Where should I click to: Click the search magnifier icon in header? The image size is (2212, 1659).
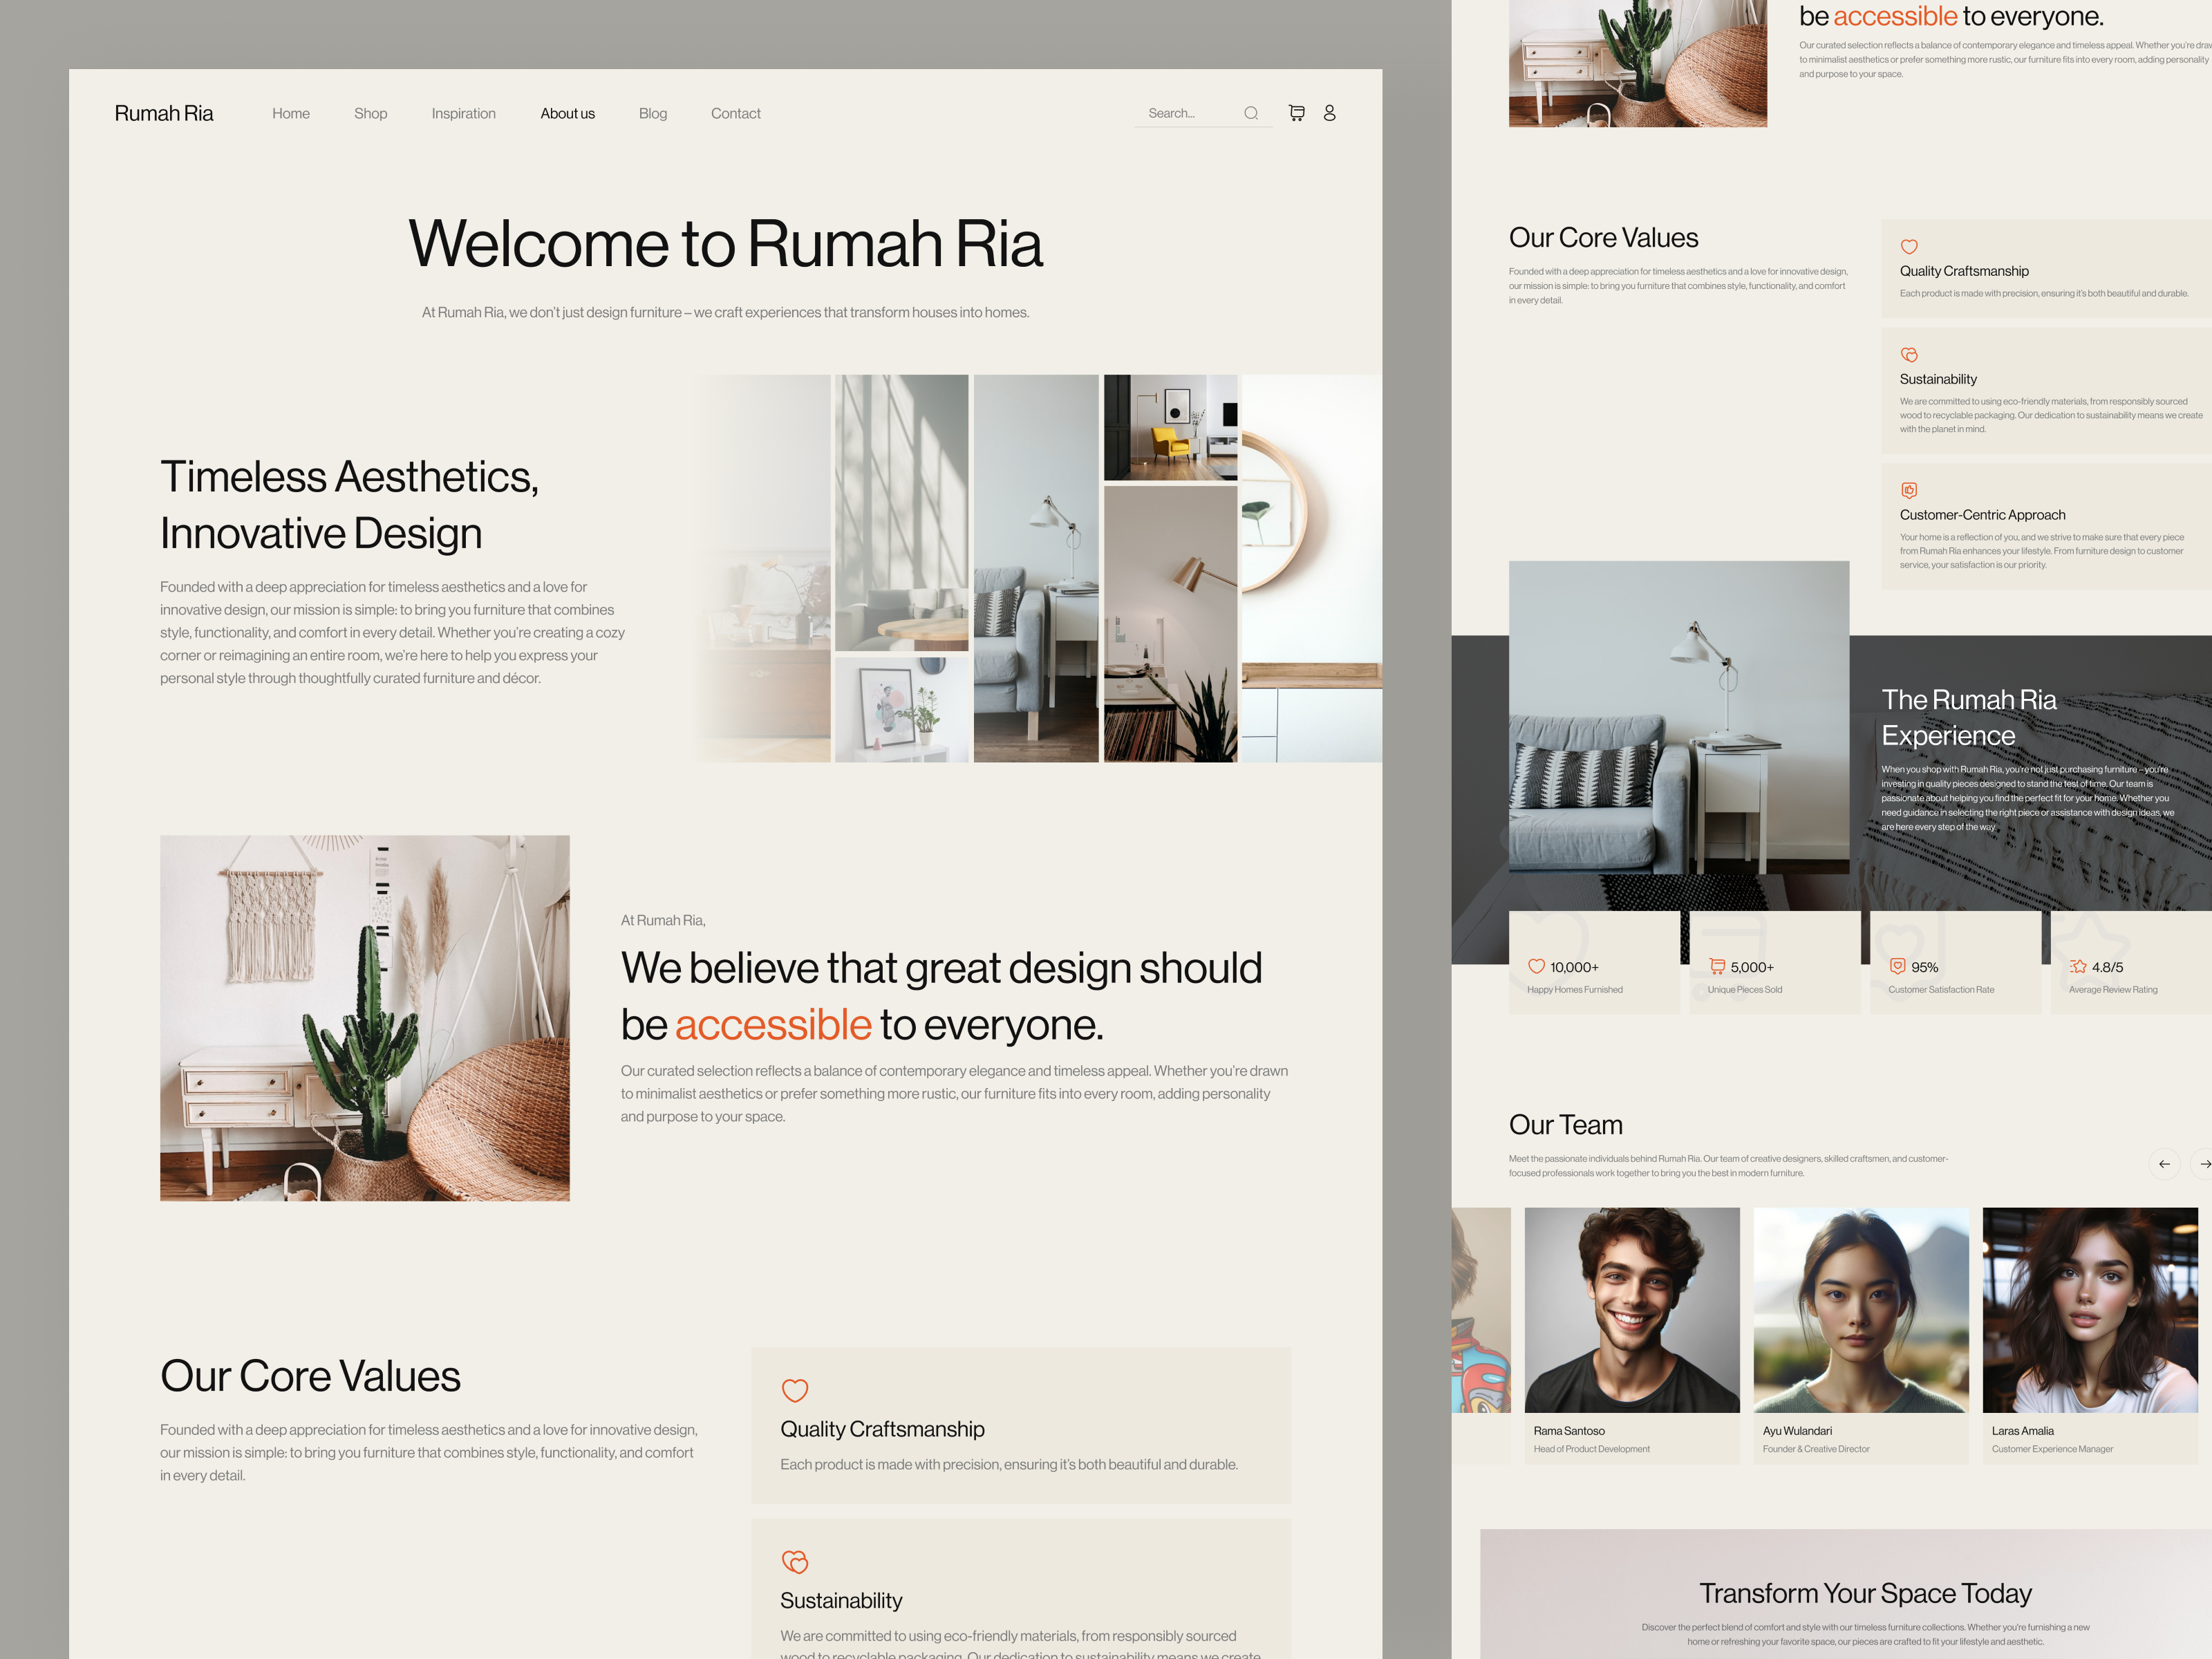click(x=1250, y=113)
